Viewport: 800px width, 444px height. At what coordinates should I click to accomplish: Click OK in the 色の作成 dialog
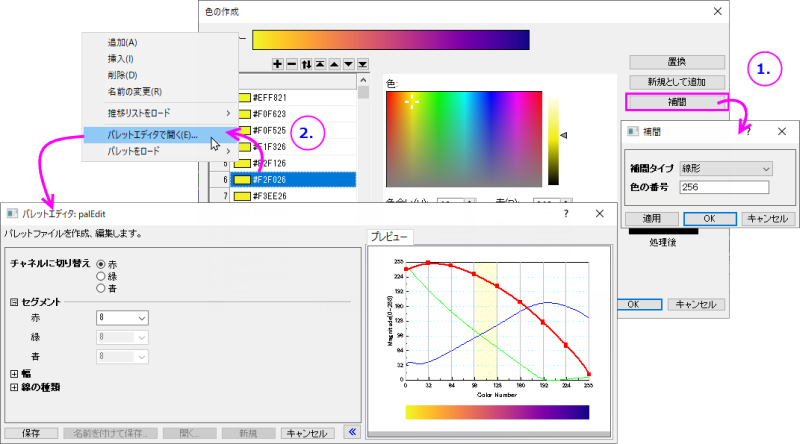(x=639, y=304)
